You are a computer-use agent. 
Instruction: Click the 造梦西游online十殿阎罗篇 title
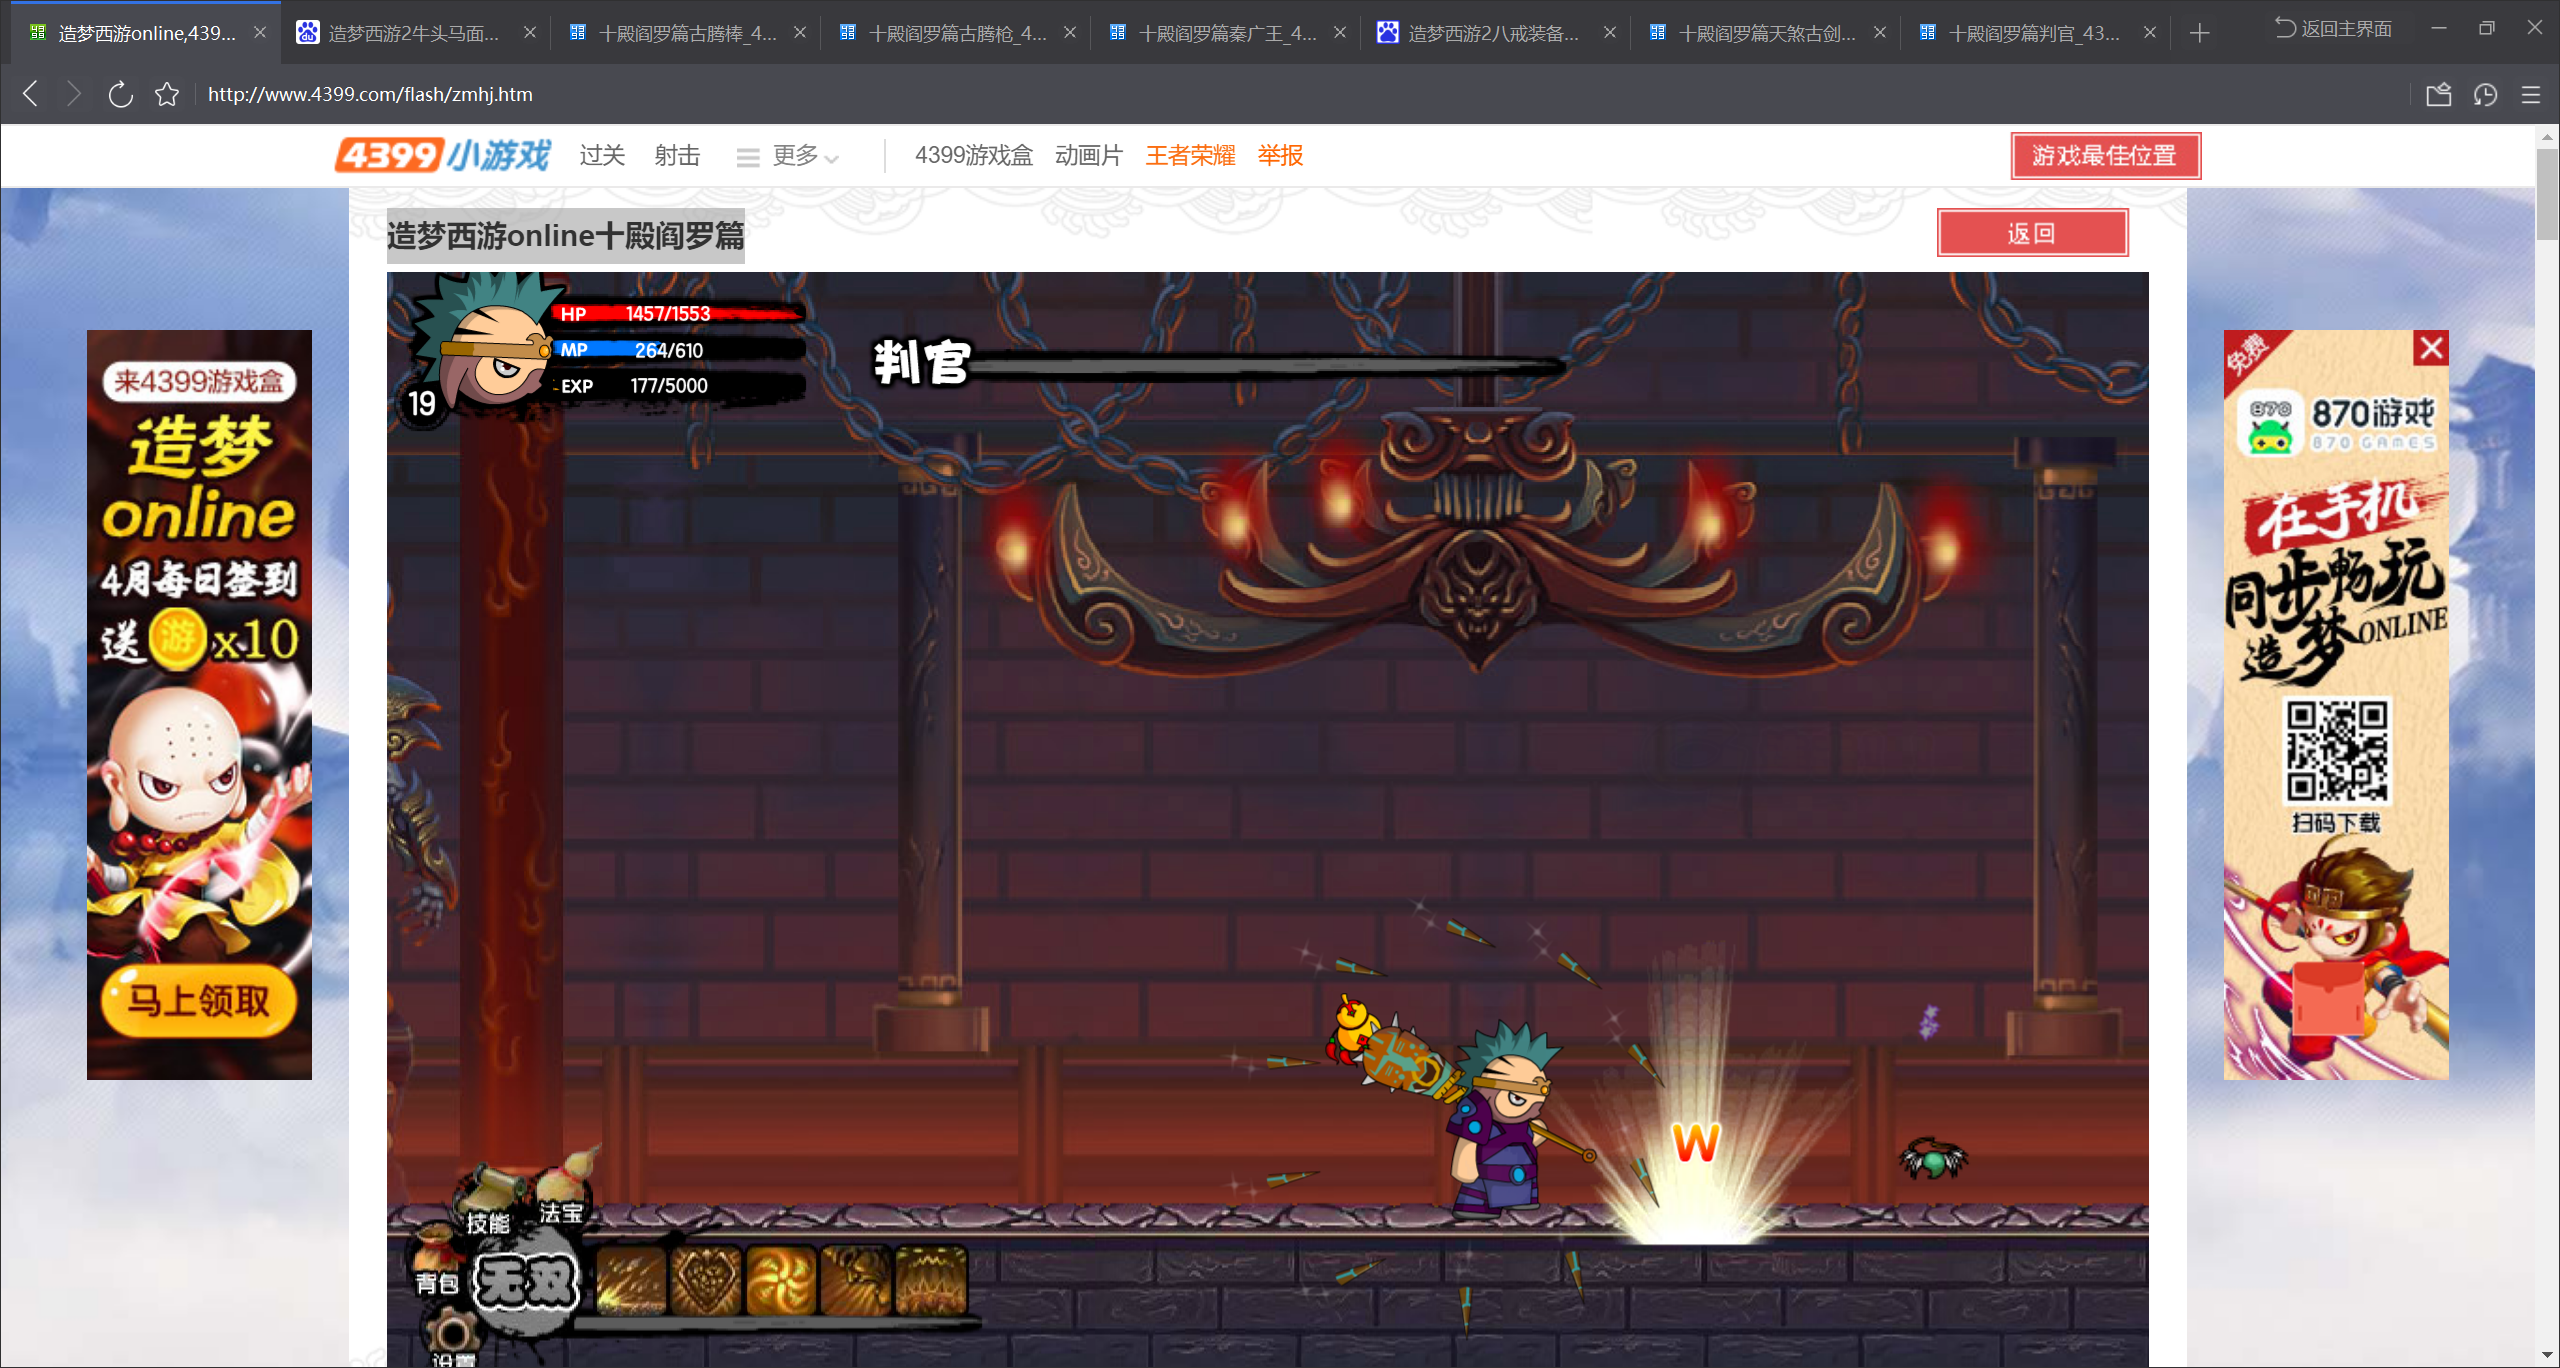[566, 236]
